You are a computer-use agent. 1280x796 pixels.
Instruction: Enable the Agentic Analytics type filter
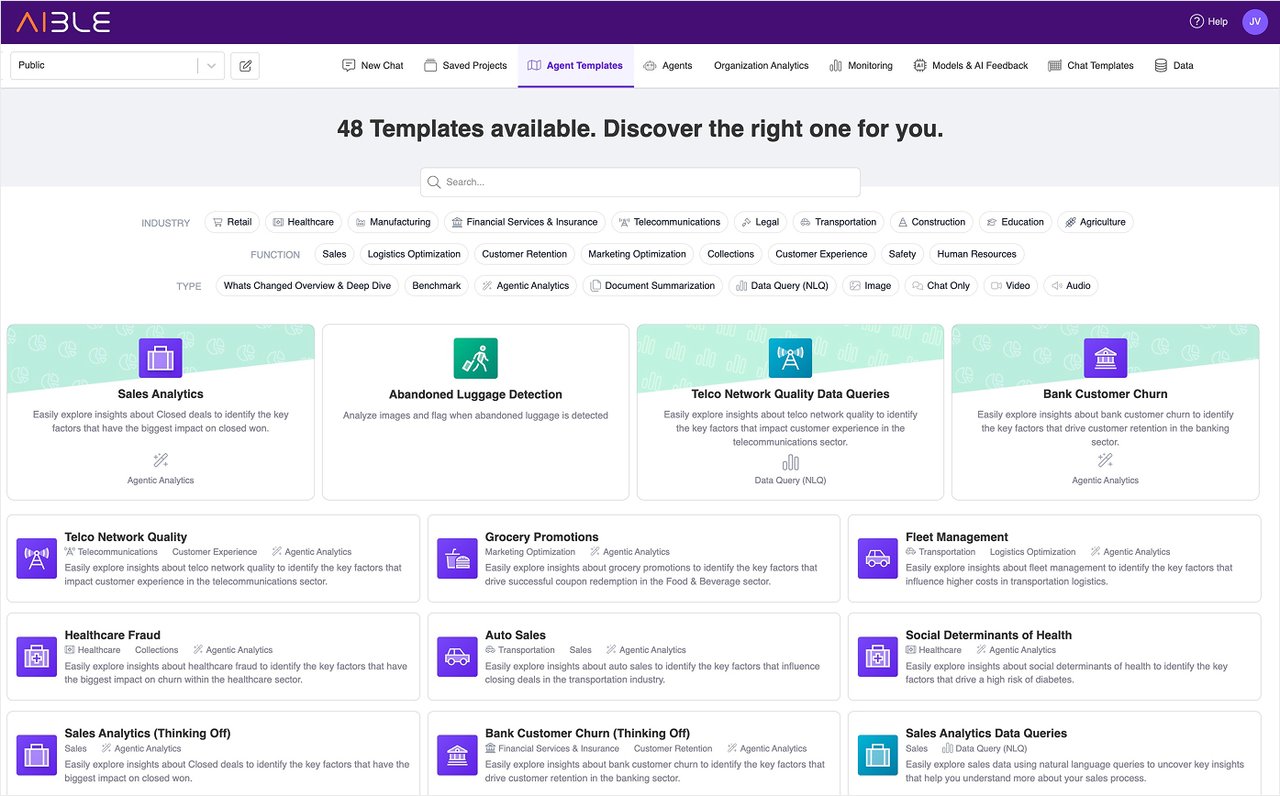click(525, 286)
